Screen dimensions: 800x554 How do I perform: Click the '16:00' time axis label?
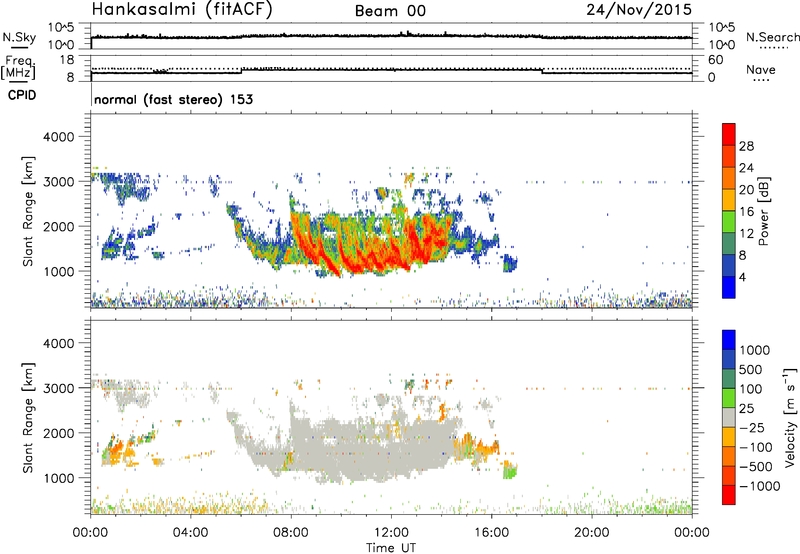click(x=491, y=533)
